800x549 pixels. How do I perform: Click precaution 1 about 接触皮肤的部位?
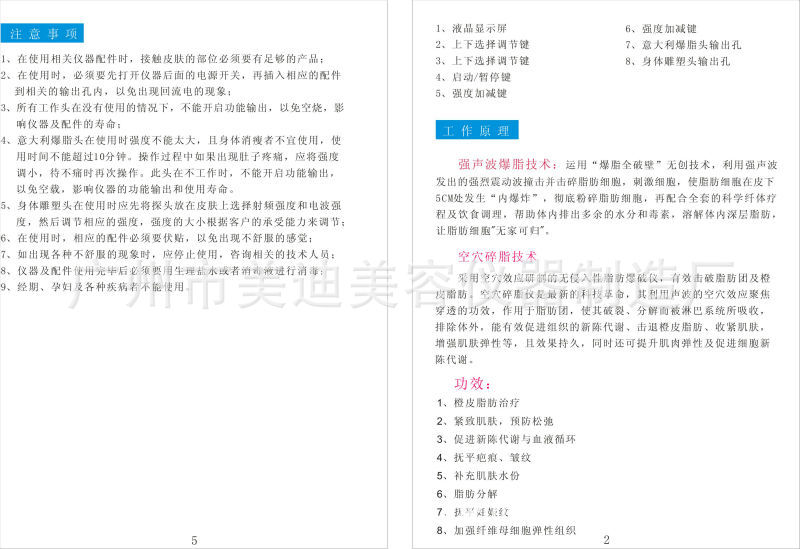(162, 59)
